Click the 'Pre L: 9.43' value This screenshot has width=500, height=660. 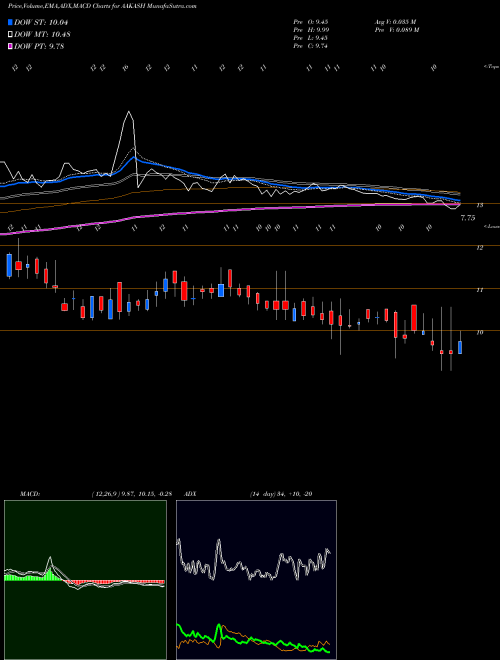click(x=311, y=38)
